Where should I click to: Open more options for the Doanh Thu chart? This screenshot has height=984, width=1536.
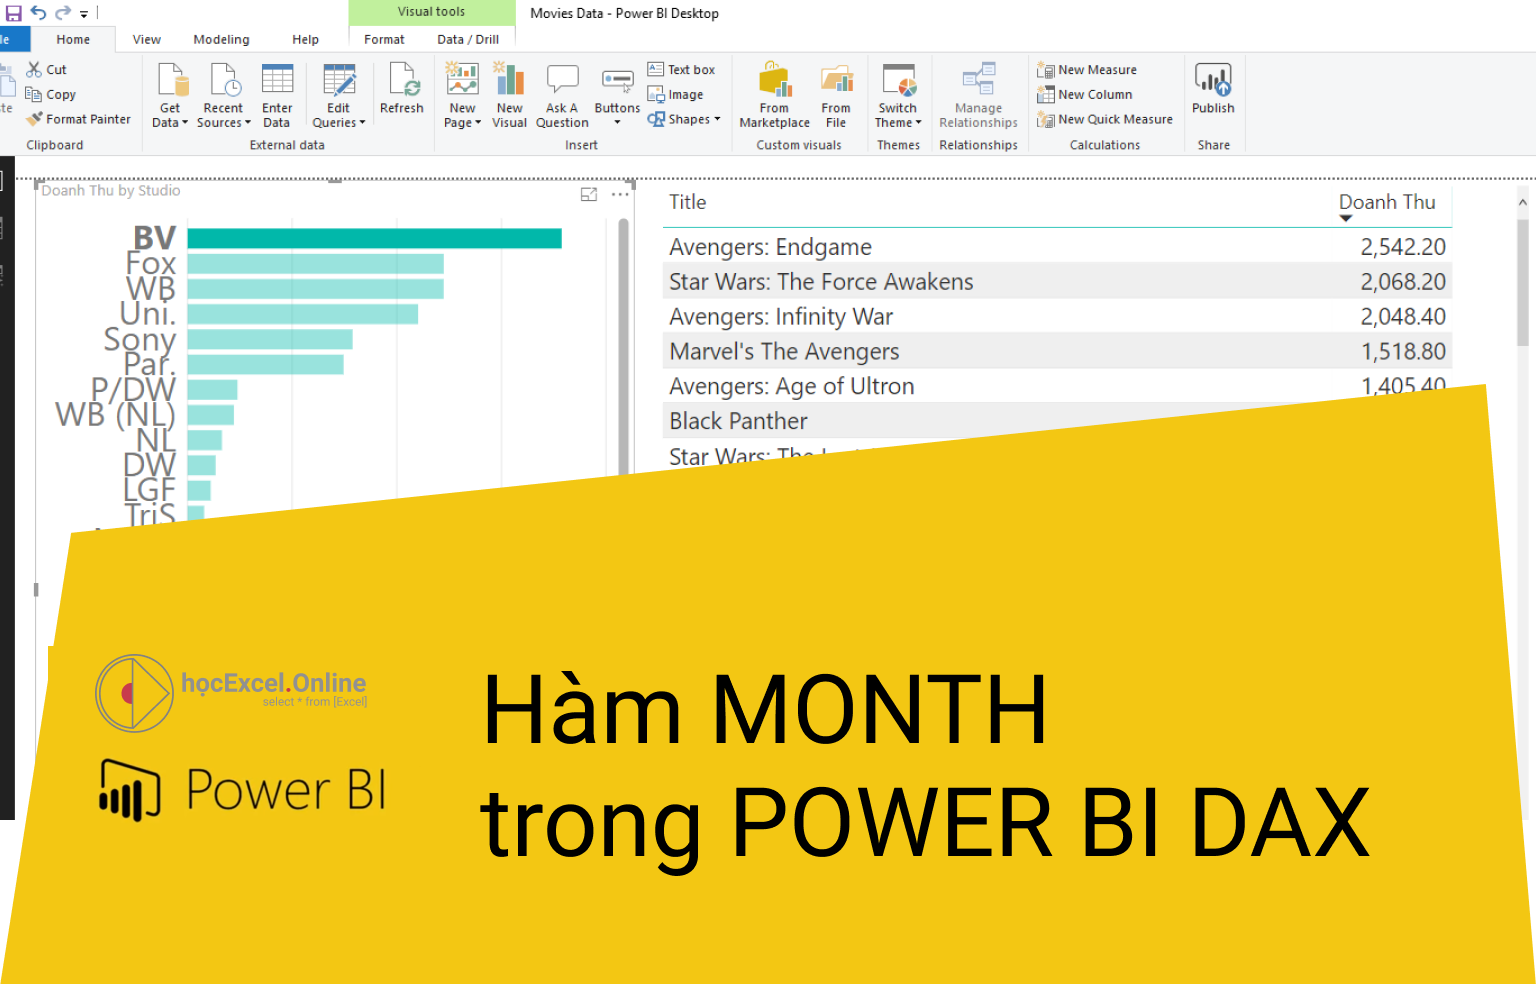618,193
